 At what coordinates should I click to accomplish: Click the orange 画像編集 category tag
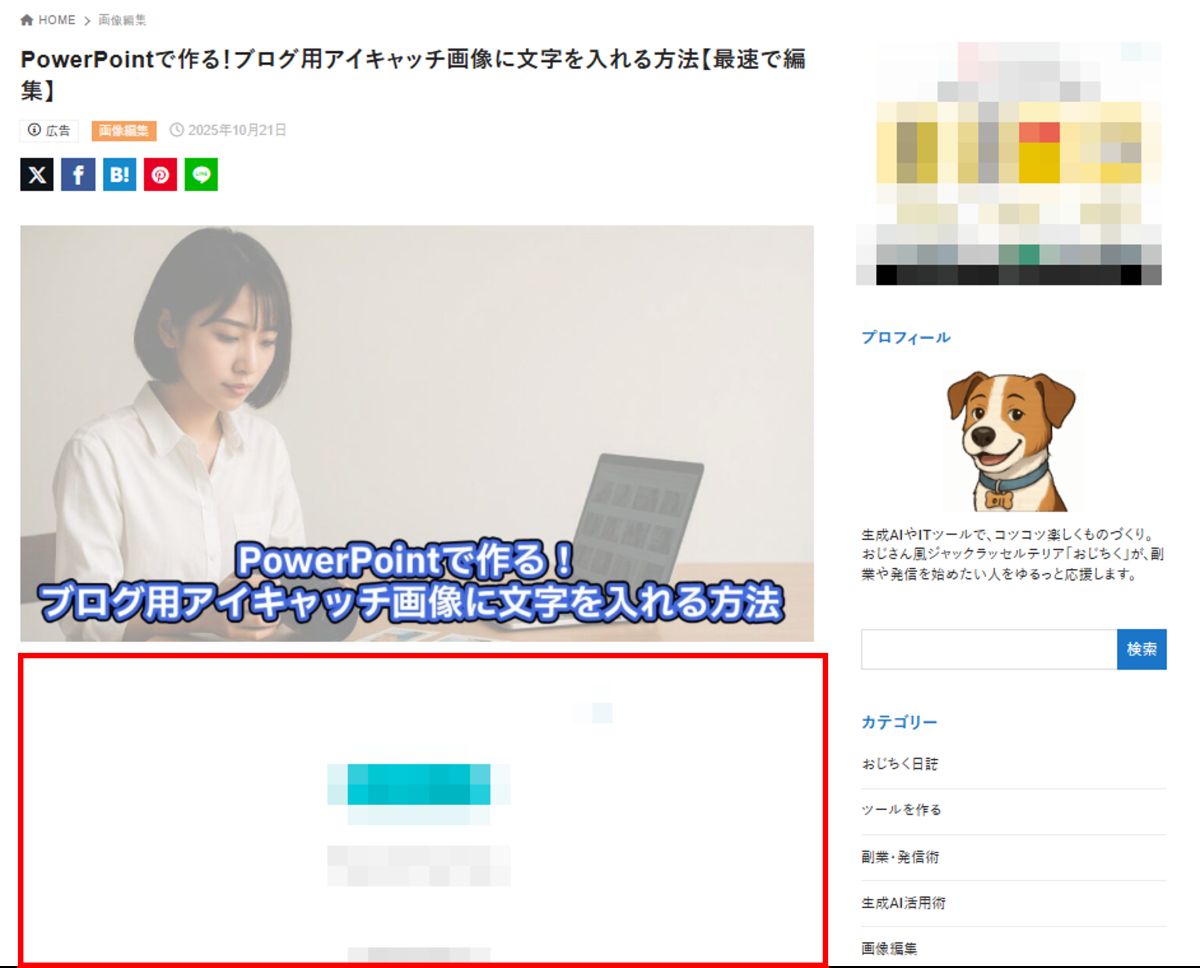click(124, 130)
